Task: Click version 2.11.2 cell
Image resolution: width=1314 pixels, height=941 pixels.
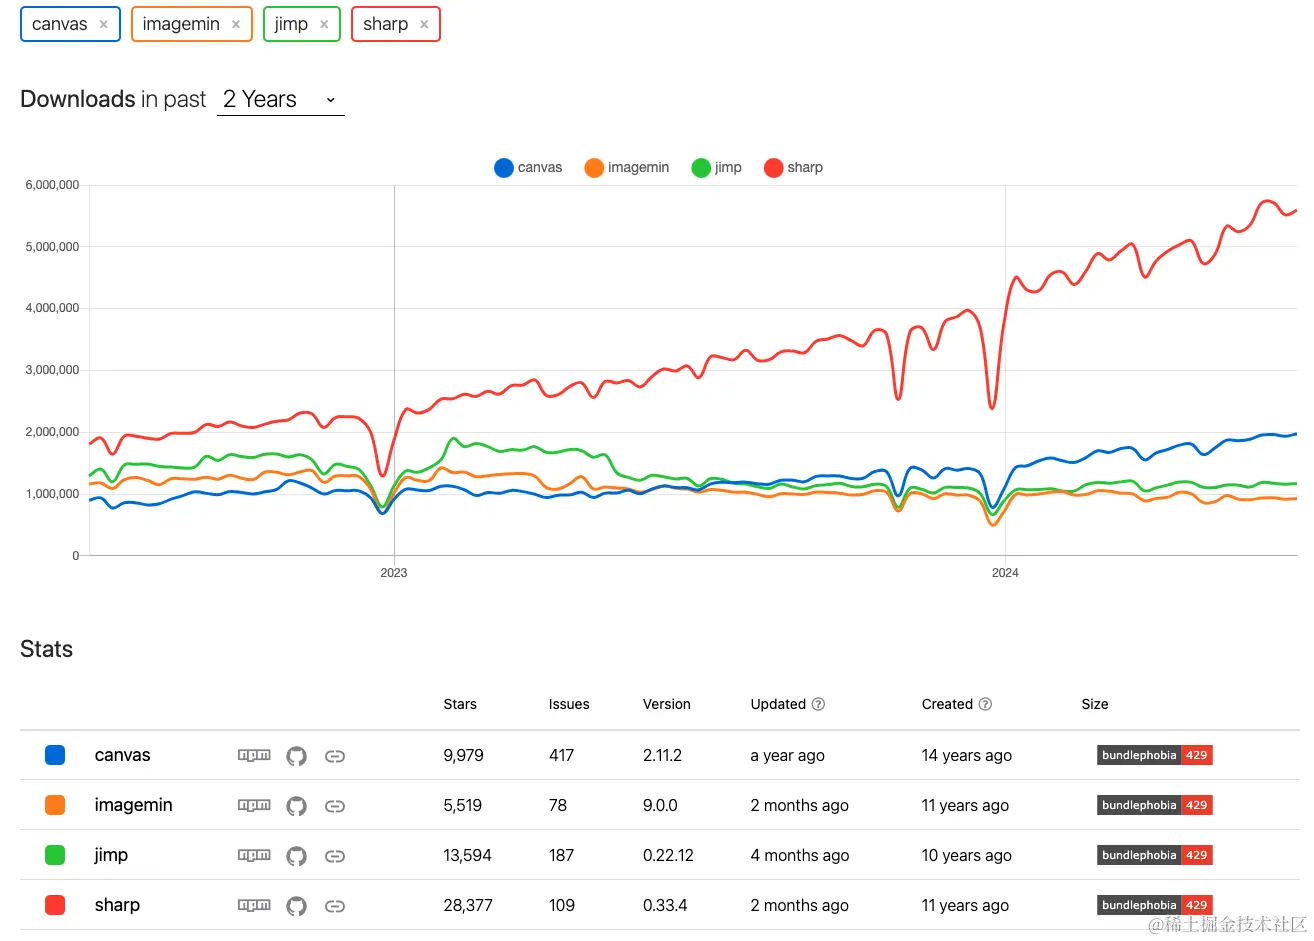Action: click(662, 755)
